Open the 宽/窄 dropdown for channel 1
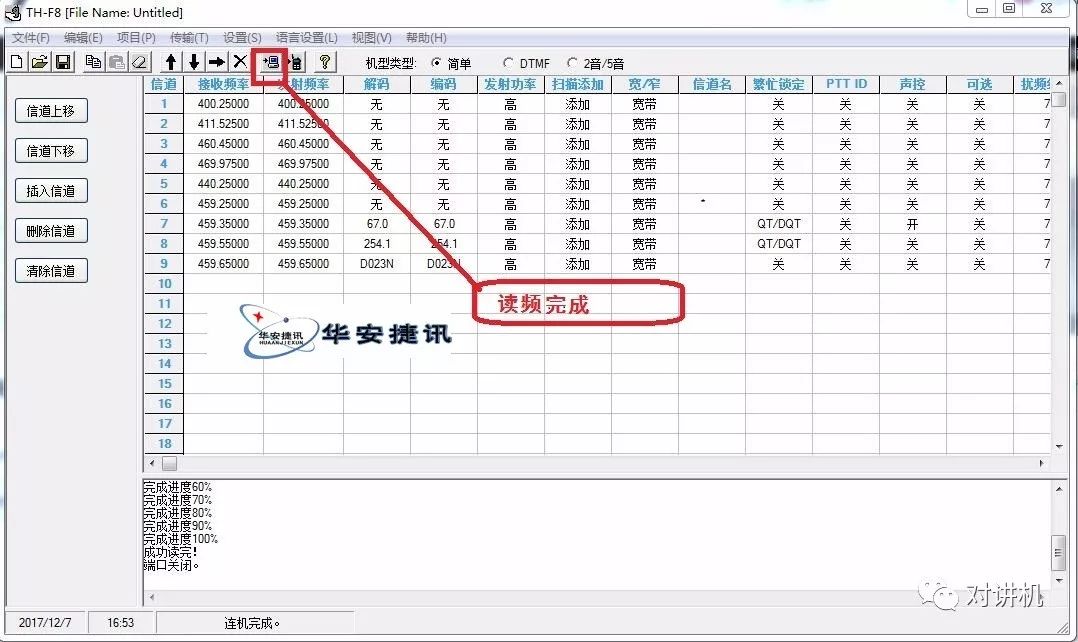The width and height of the screenshot is (1078, 642). point(643,103)
